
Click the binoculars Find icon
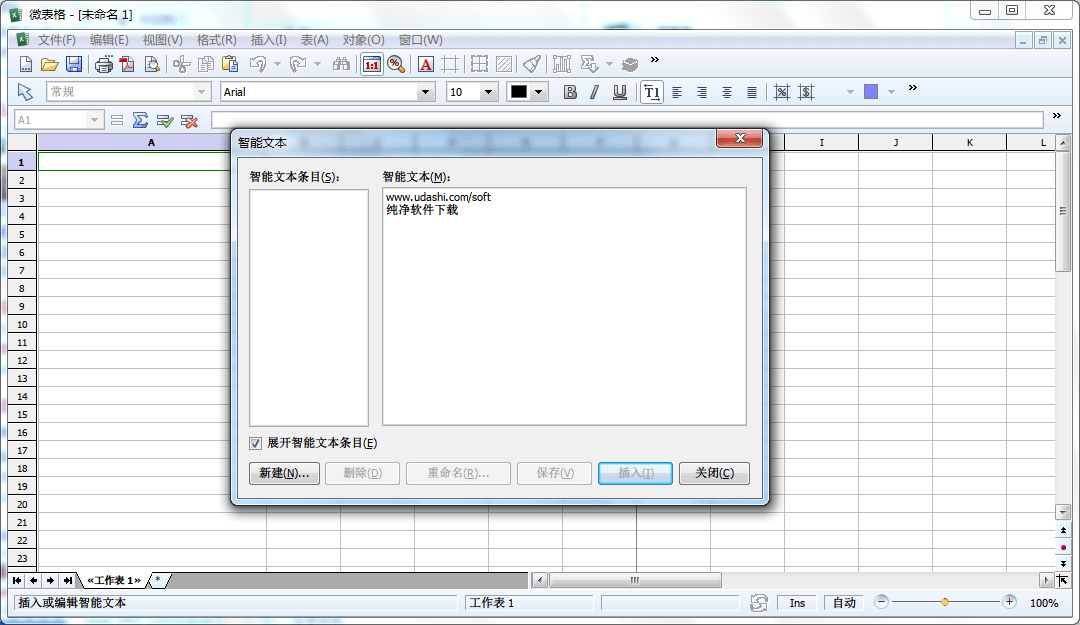pos(341,64)
